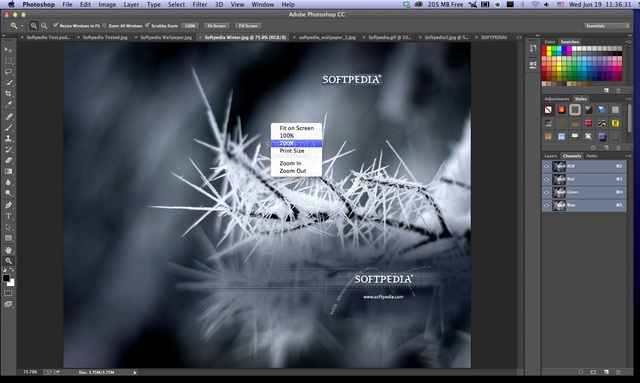Toggle Resize Windows to Fit checkbox
This screenshot has width=640, height=383.
tap(56, 25)
